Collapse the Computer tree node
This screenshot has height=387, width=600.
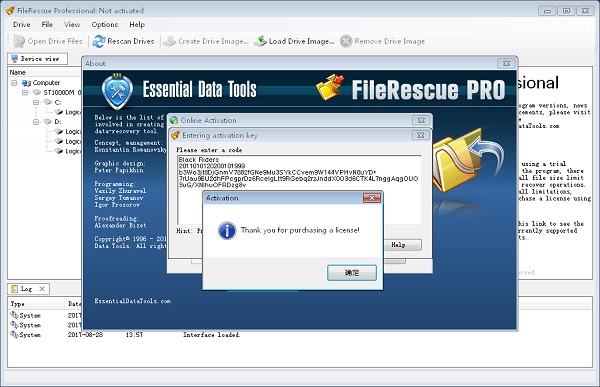pos(14,83)
